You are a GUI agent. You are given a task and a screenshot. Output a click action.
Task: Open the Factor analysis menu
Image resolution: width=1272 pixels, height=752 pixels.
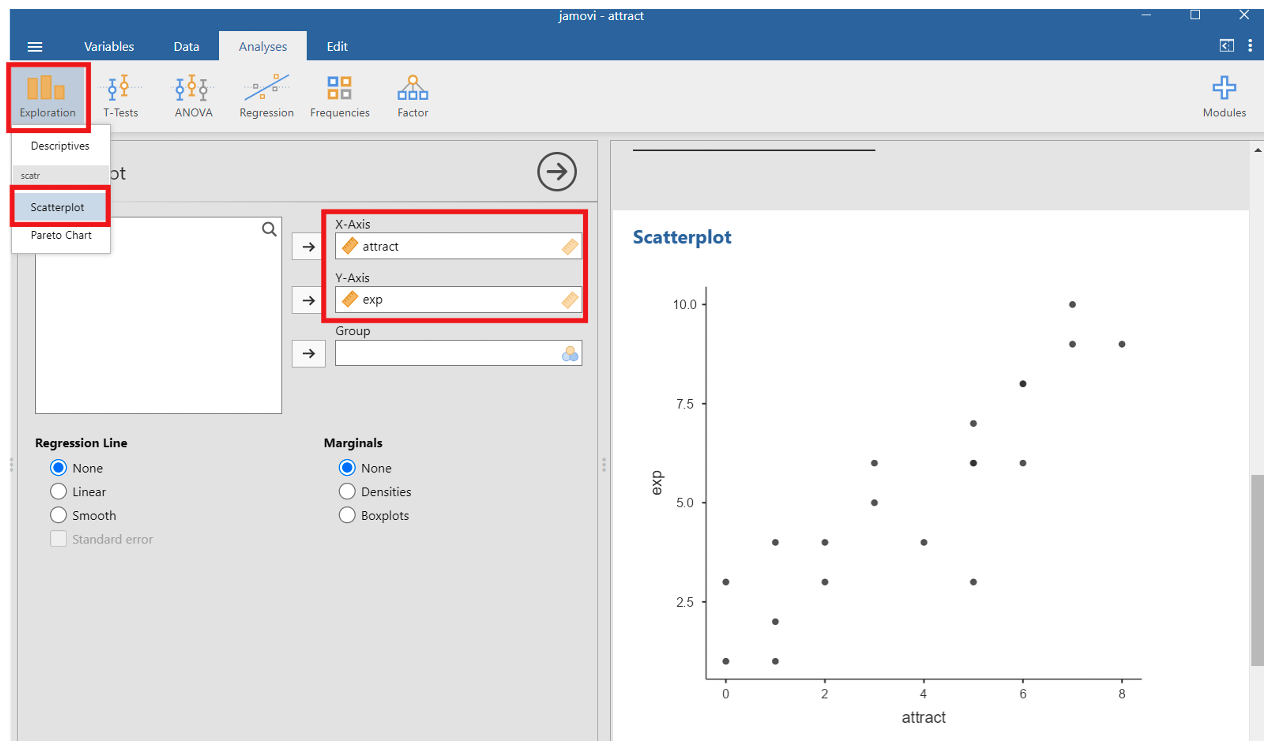tap(412, 96)
